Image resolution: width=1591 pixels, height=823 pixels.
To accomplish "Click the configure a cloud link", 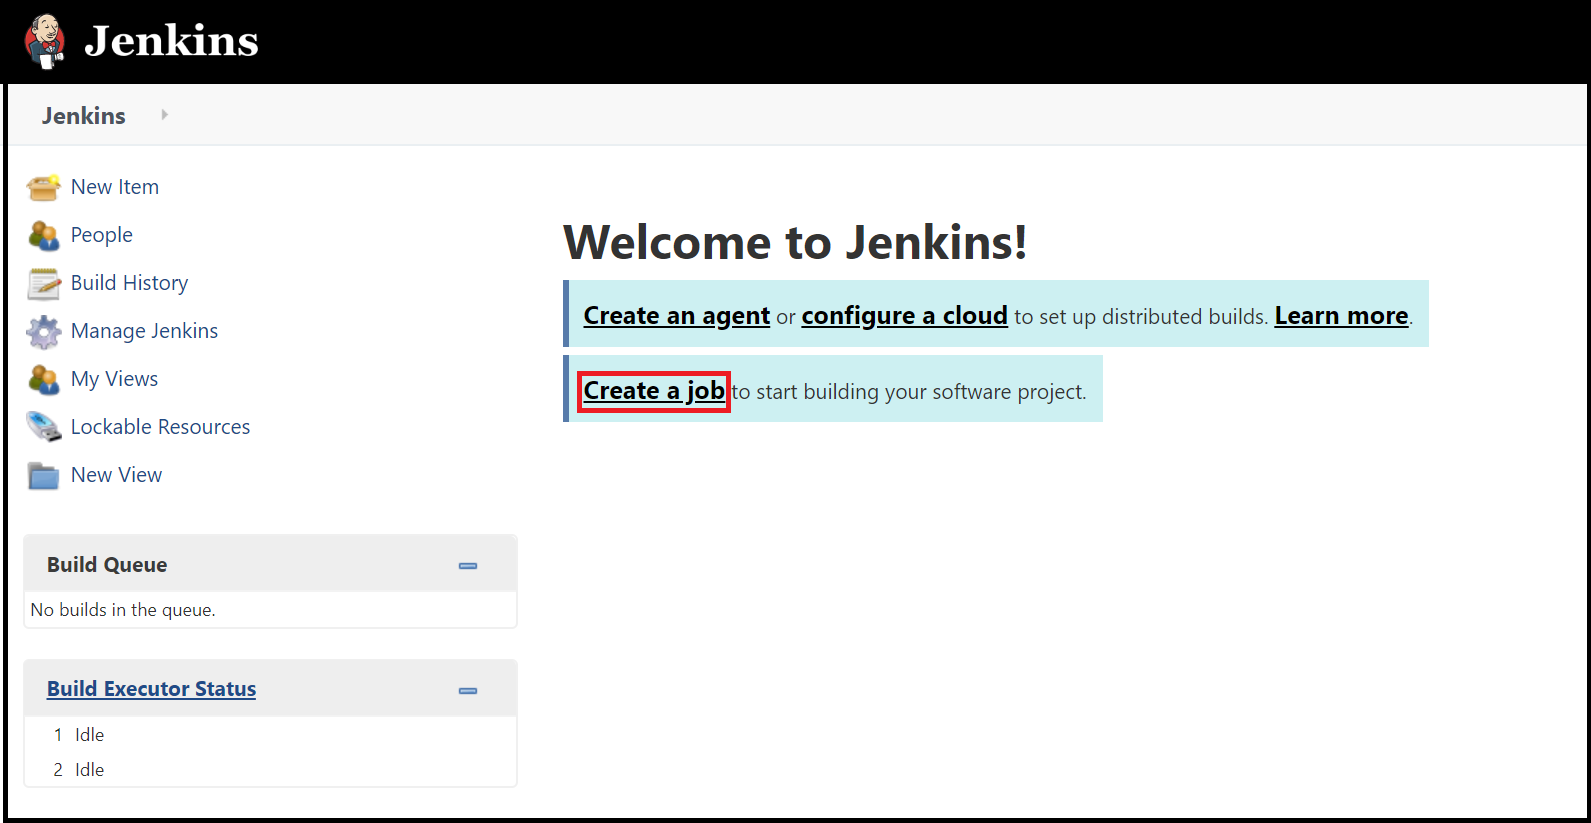I will point(905,316).
